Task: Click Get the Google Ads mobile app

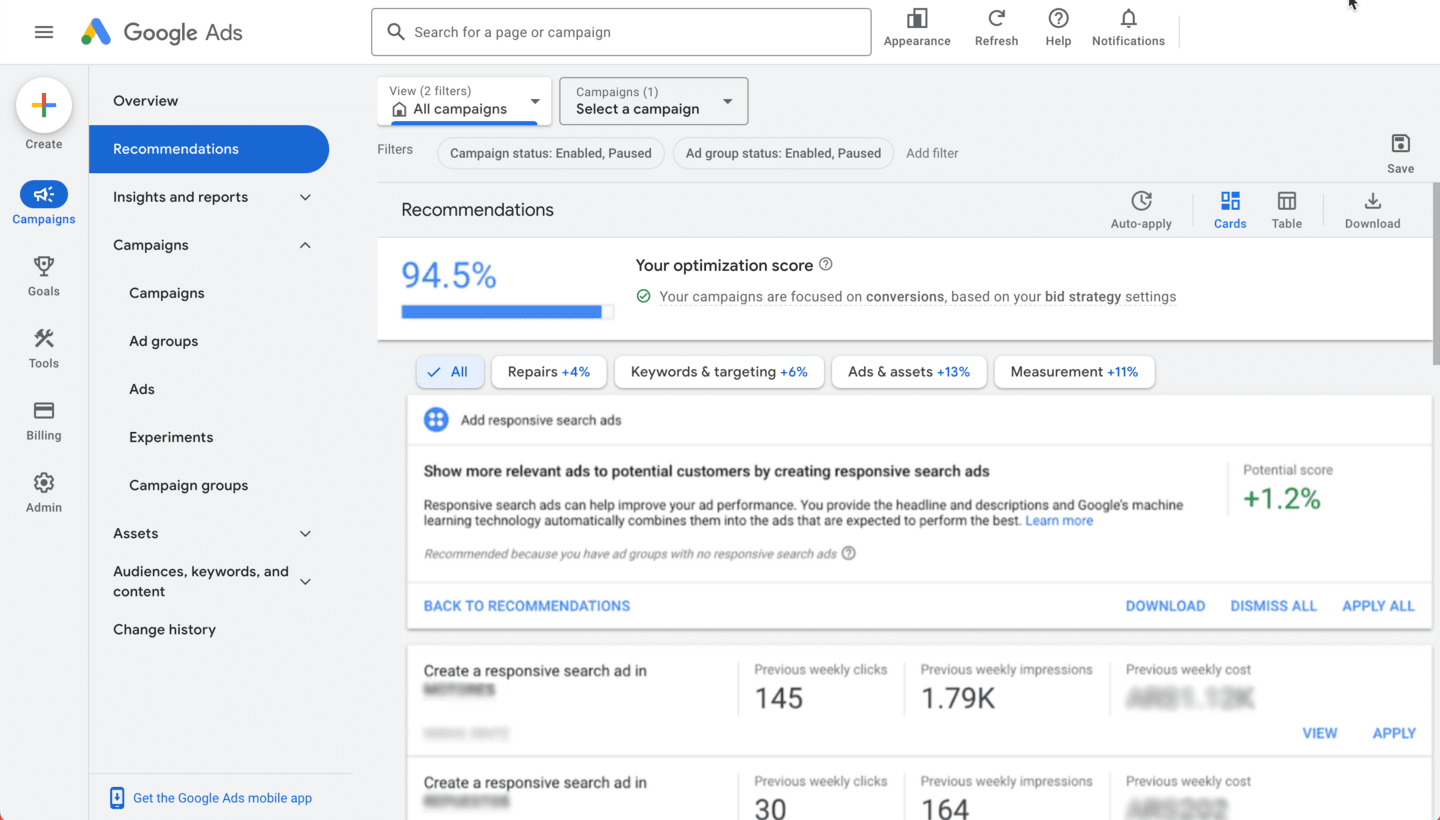Action: pyautogui.click(x=223, y=798)
